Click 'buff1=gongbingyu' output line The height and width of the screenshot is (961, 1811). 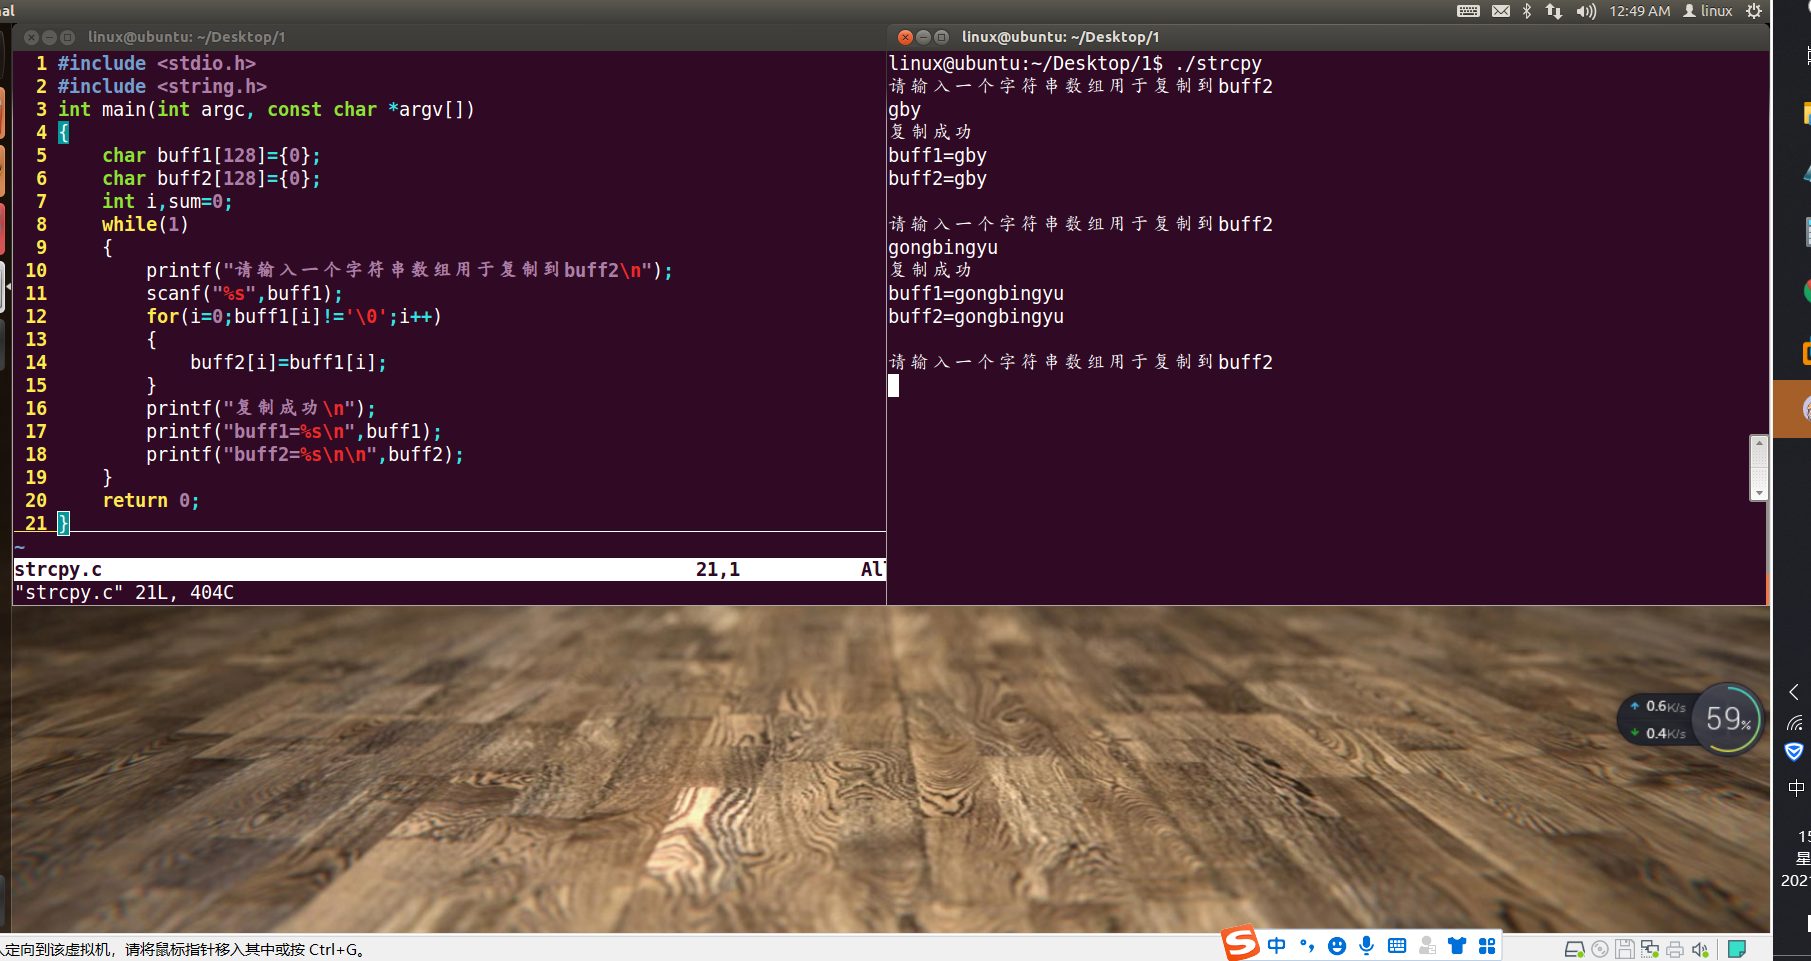click(976, 293)
